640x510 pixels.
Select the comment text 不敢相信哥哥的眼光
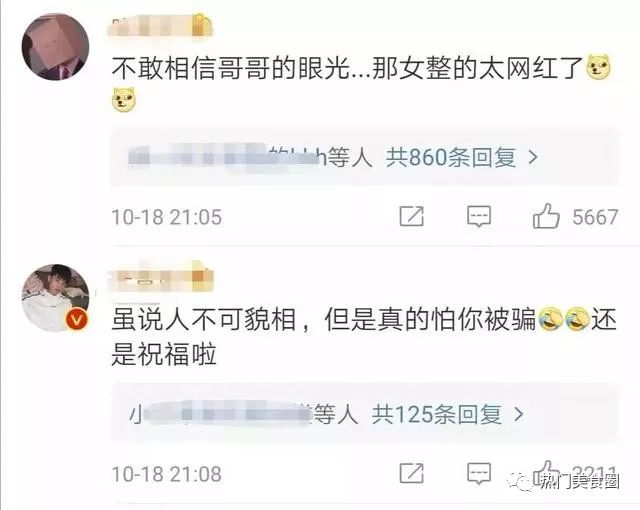point(231,68)
